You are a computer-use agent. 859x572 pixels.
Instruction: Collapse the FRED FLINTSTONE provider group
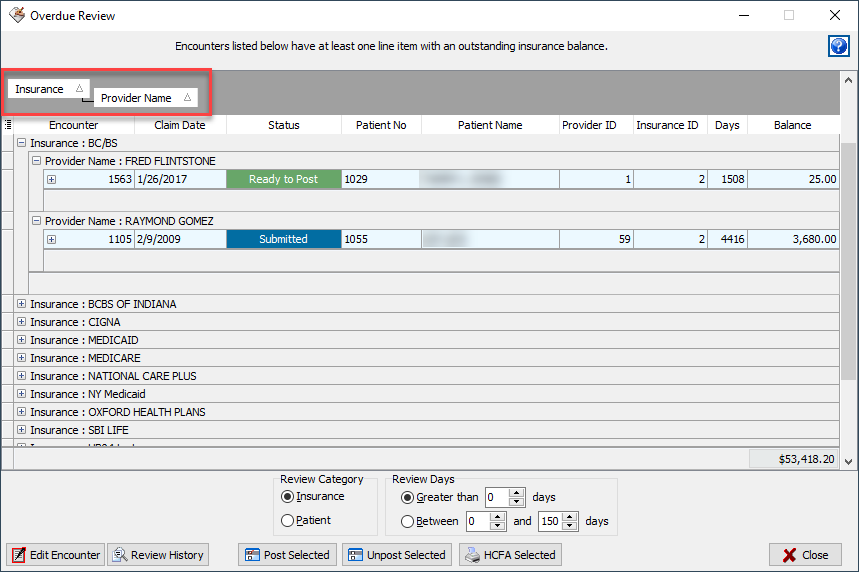36,161
